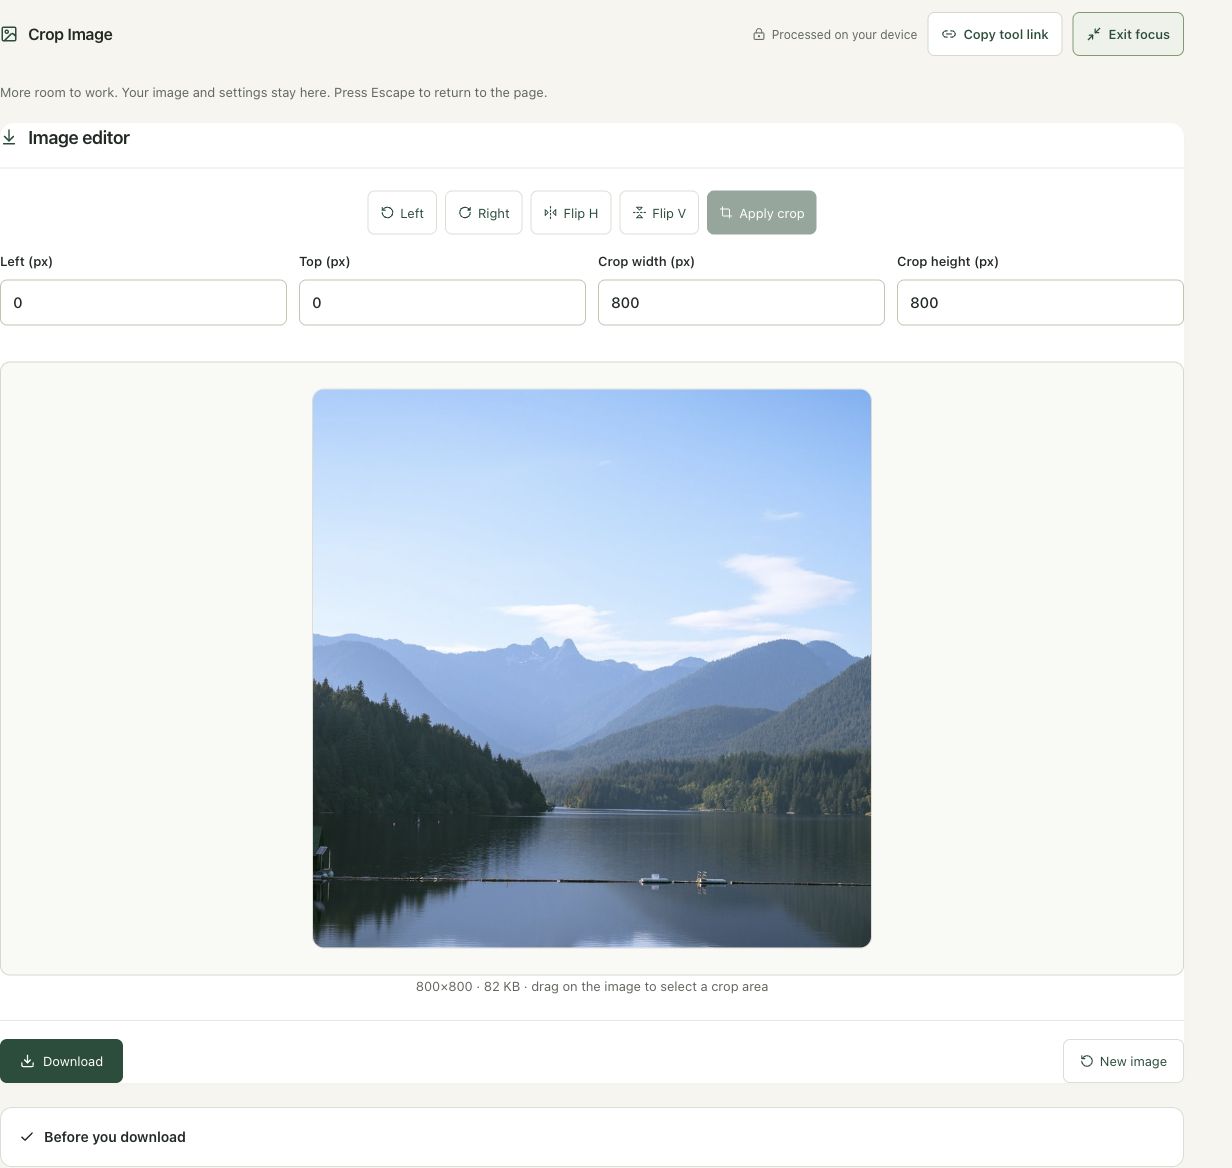Flip the image horizontally with Flip H
This screenshot has width=1232, height=1168.
(x=571, y=213)
